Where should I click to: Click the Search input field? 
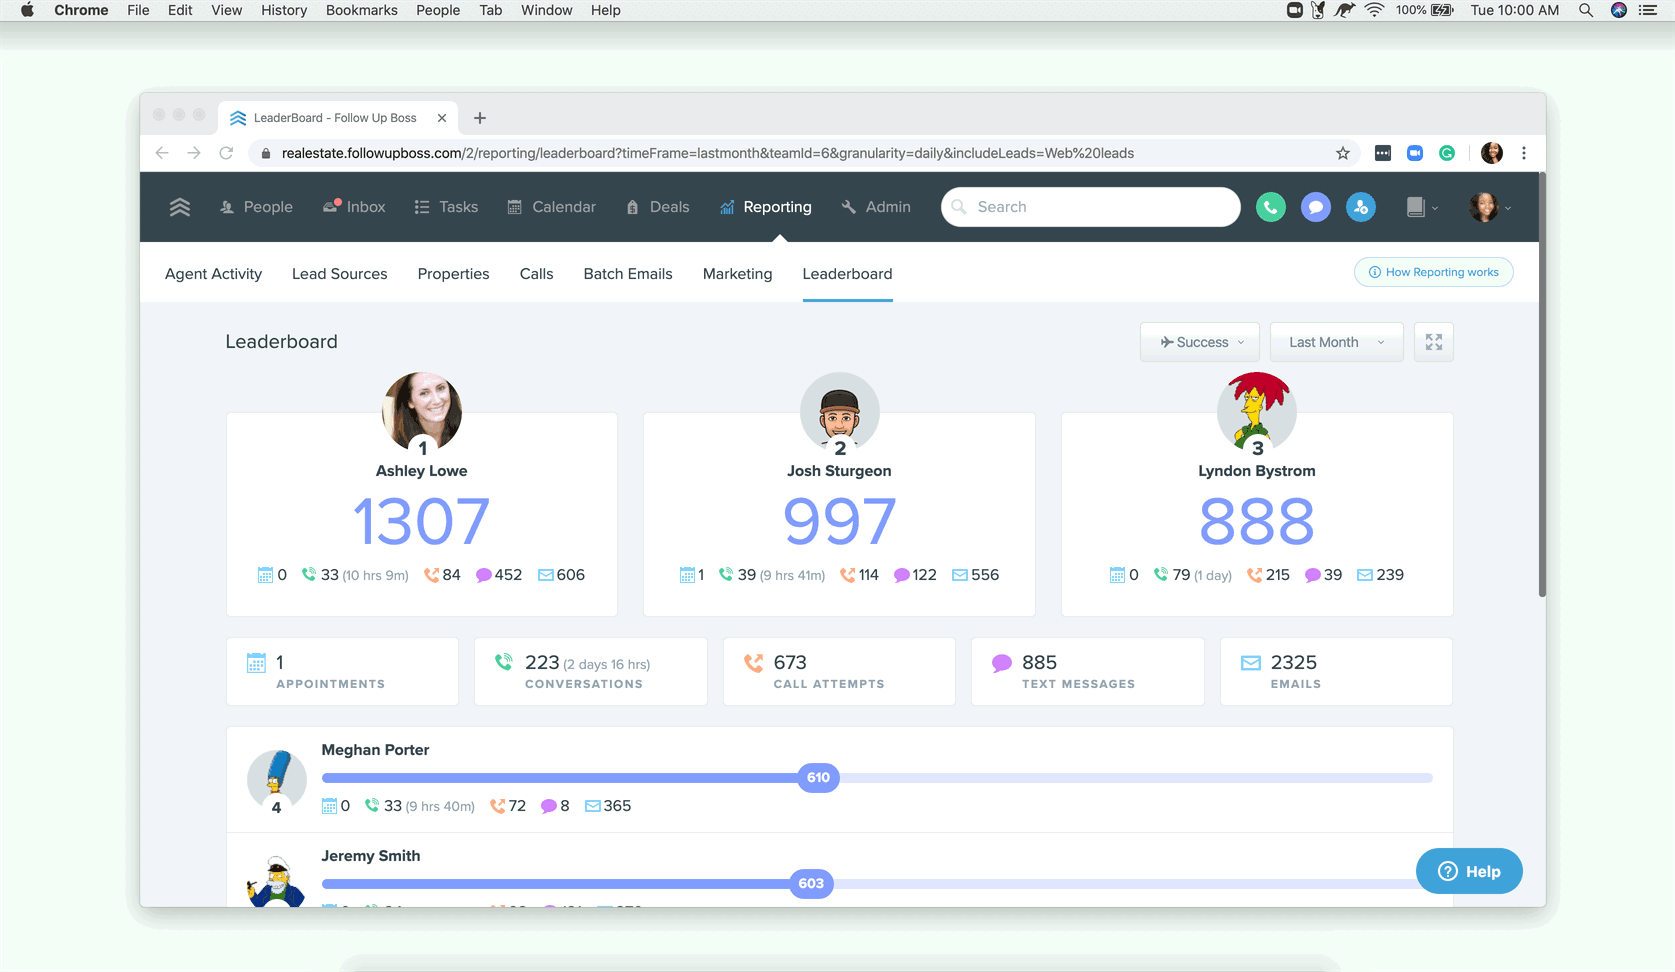pos(1091,207)
